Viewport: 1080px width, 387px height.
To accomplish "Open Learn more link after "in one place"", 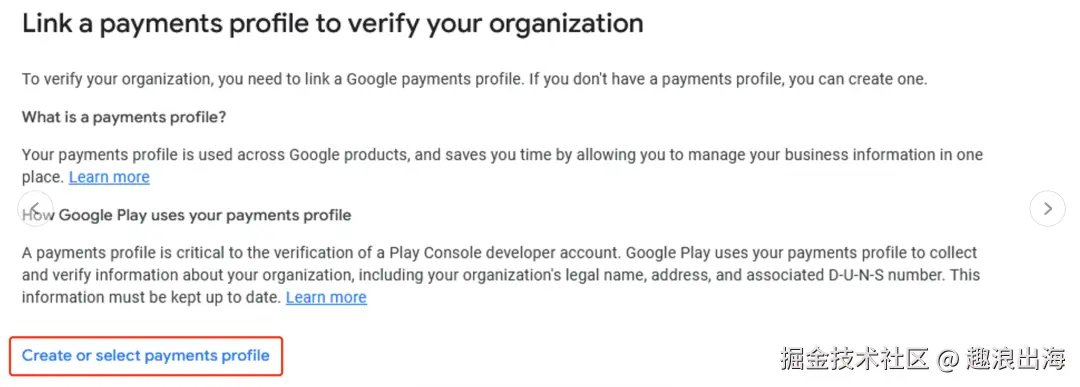I will [109, 177].
